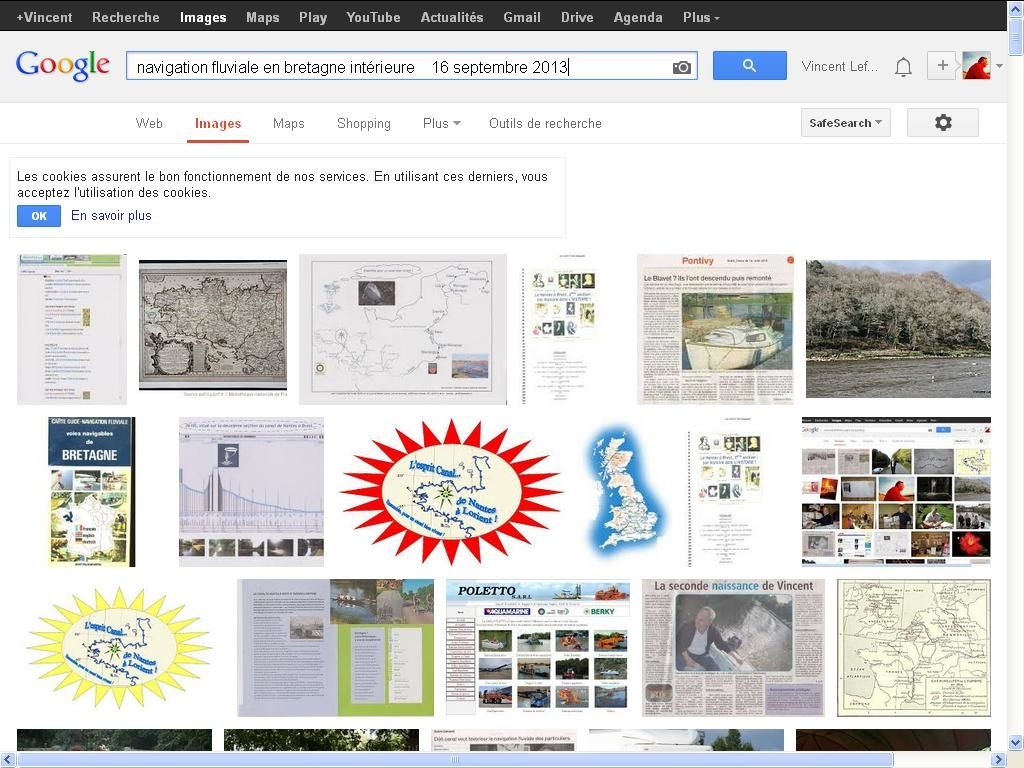This screenshot has width=1024, height=768.
Task: Click the camera search-by-image icon
Action: click(x=681, y=67)
